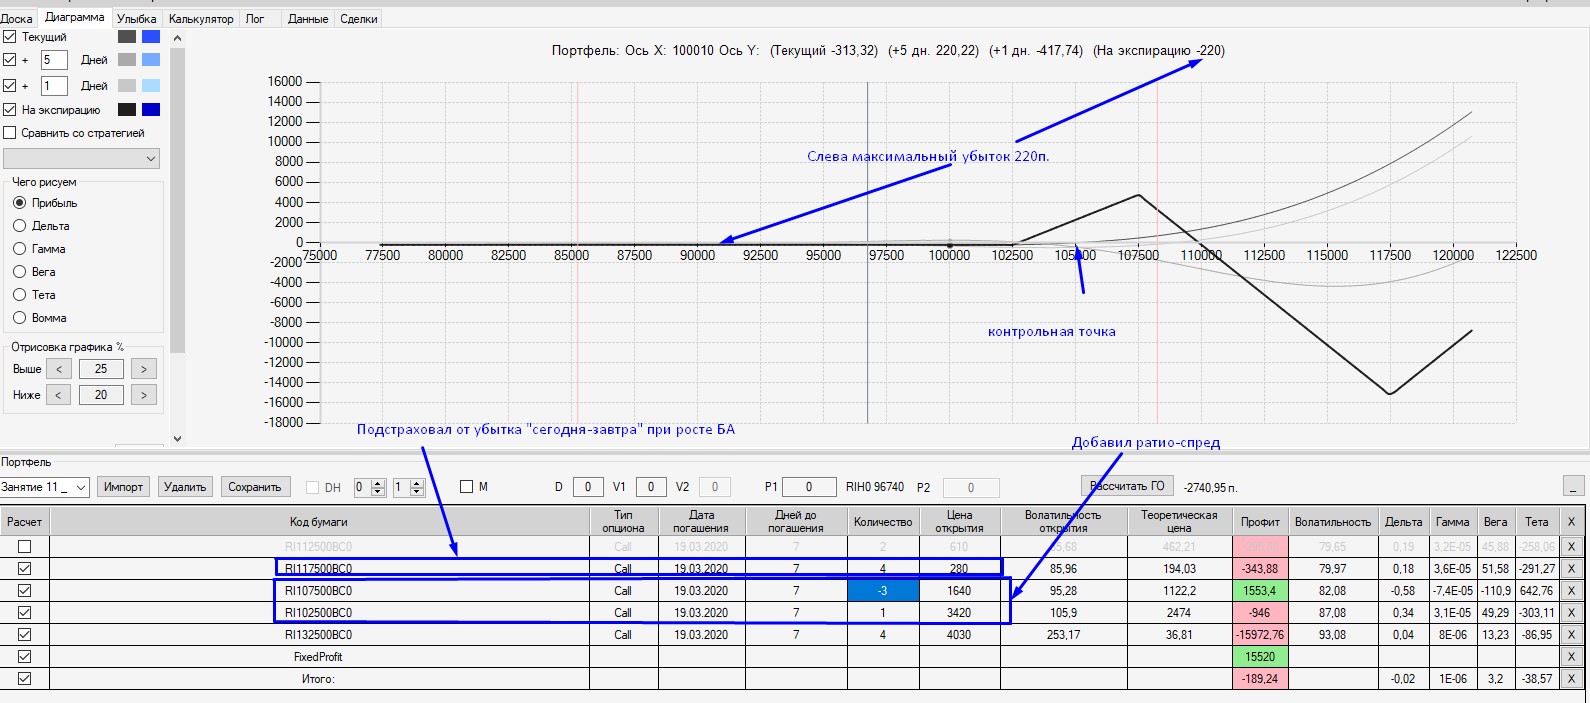Open the Улыбка tab
Viewport: 1590px width, 703px height.
(x=136, y=19)
